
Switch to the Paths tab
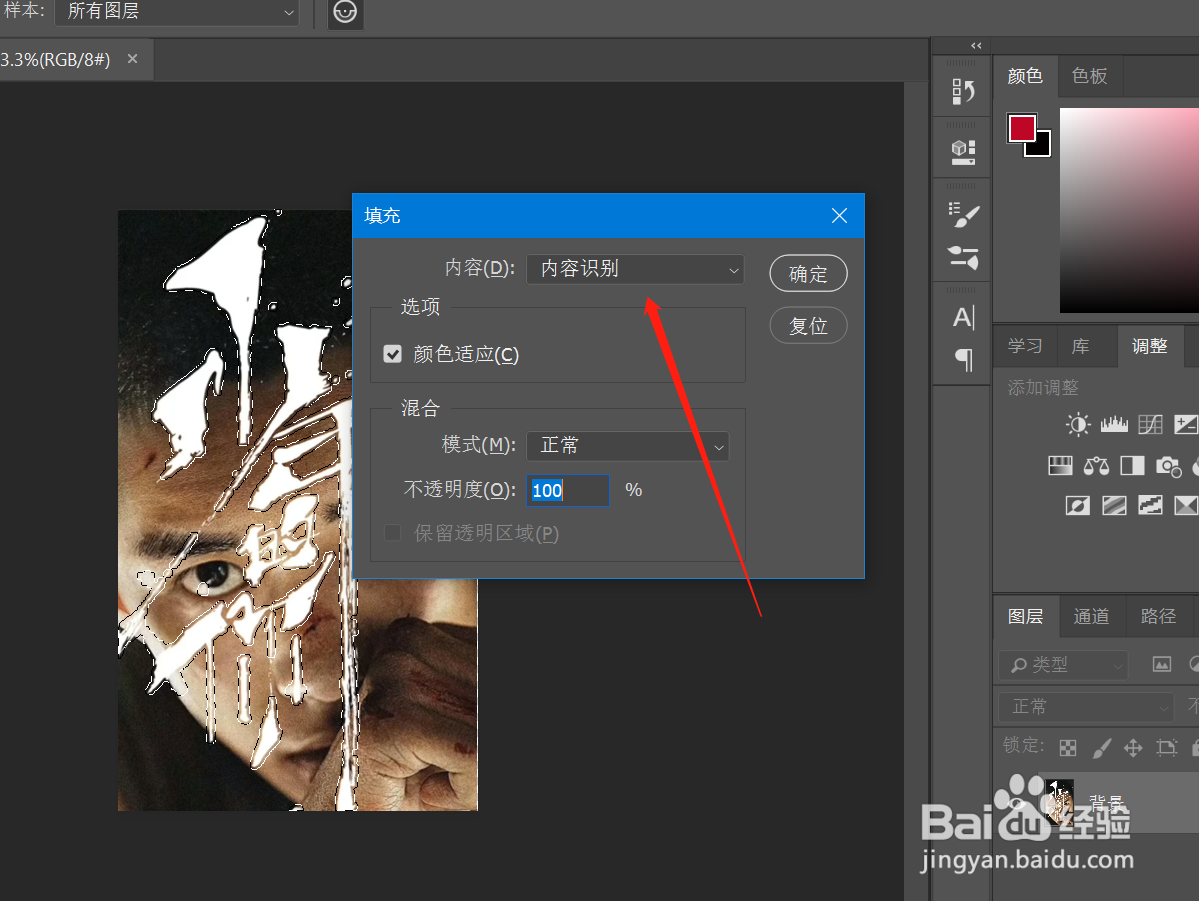coord(1158,616)
